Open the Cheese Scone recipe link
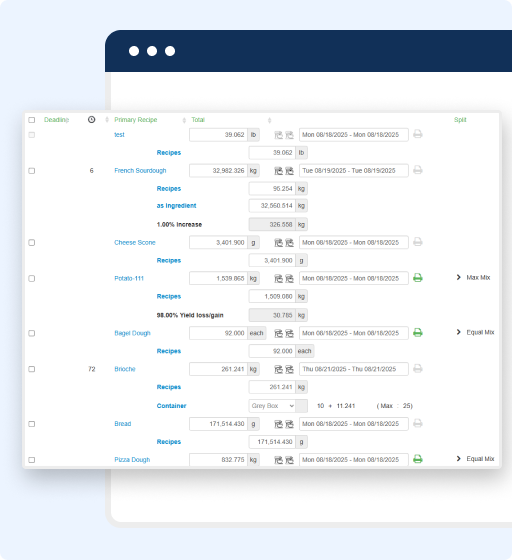 coord(135,242)
